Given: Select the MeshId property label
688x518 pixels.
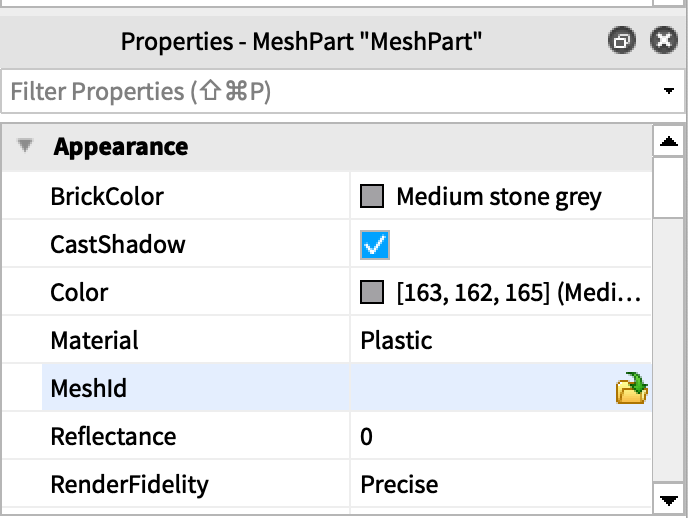Looking at the screenshot, I should (x=89, y=389).
